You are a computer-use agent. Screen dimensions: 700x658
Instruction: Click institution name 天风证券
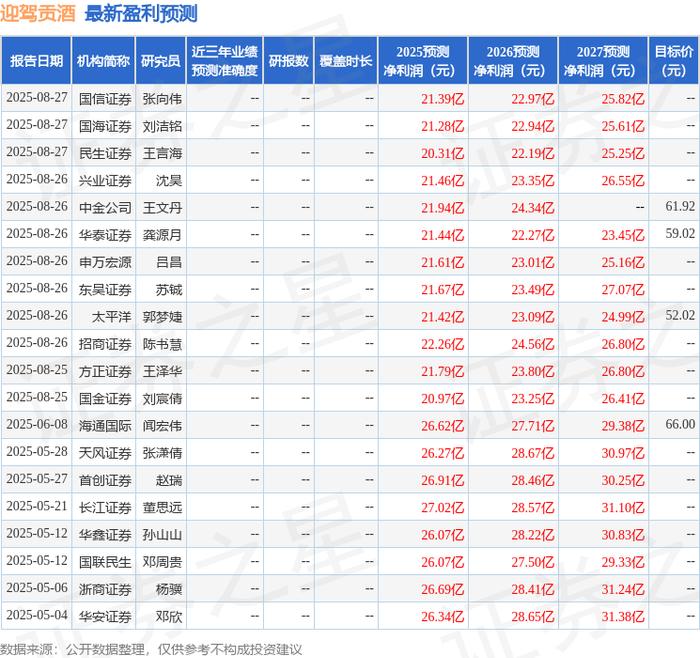click(105, 453)
